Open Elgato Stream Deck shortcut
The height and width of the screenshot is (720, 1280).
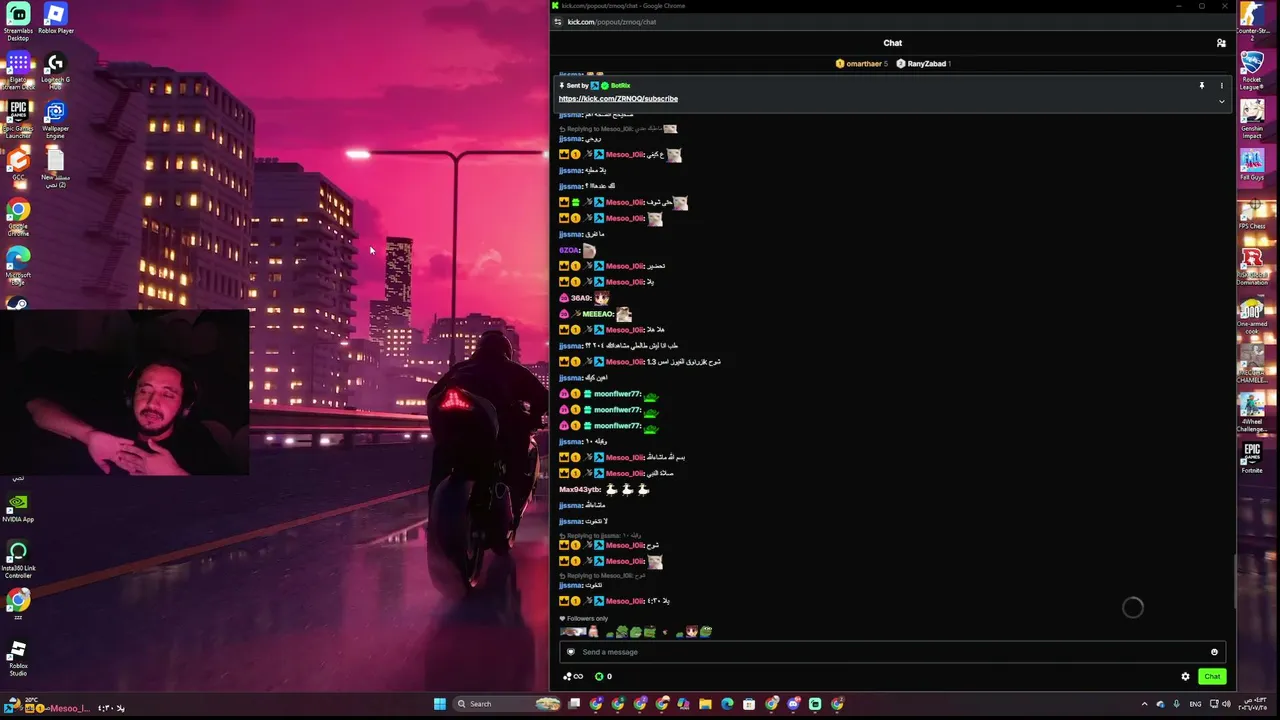pos(18,70)
